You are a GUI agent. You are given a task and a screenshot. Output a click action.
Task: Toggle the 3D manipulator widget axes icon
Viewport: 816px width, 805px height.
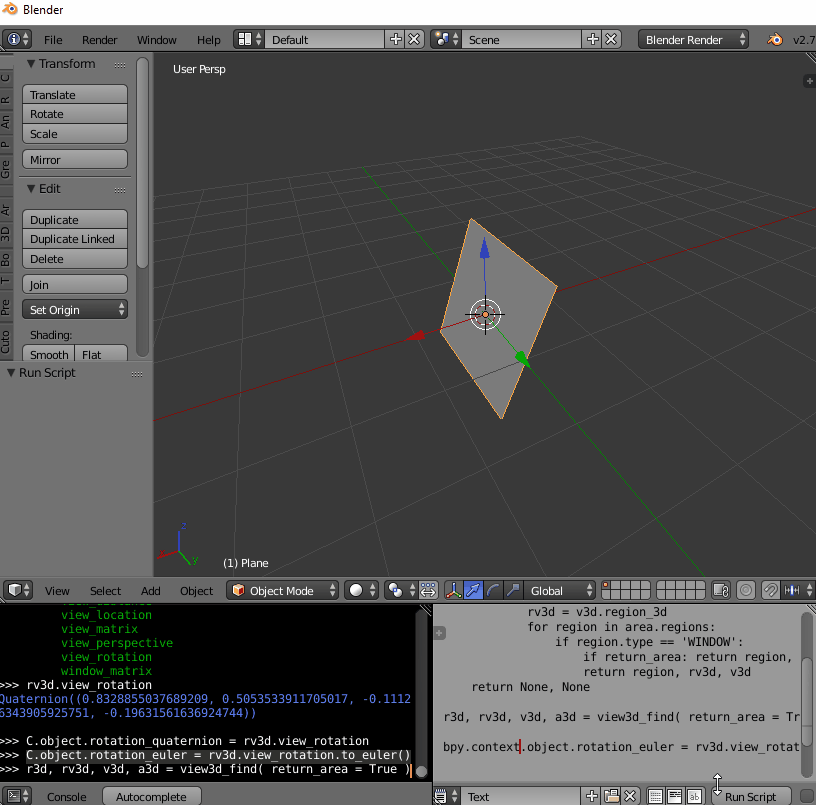[454, 590]
